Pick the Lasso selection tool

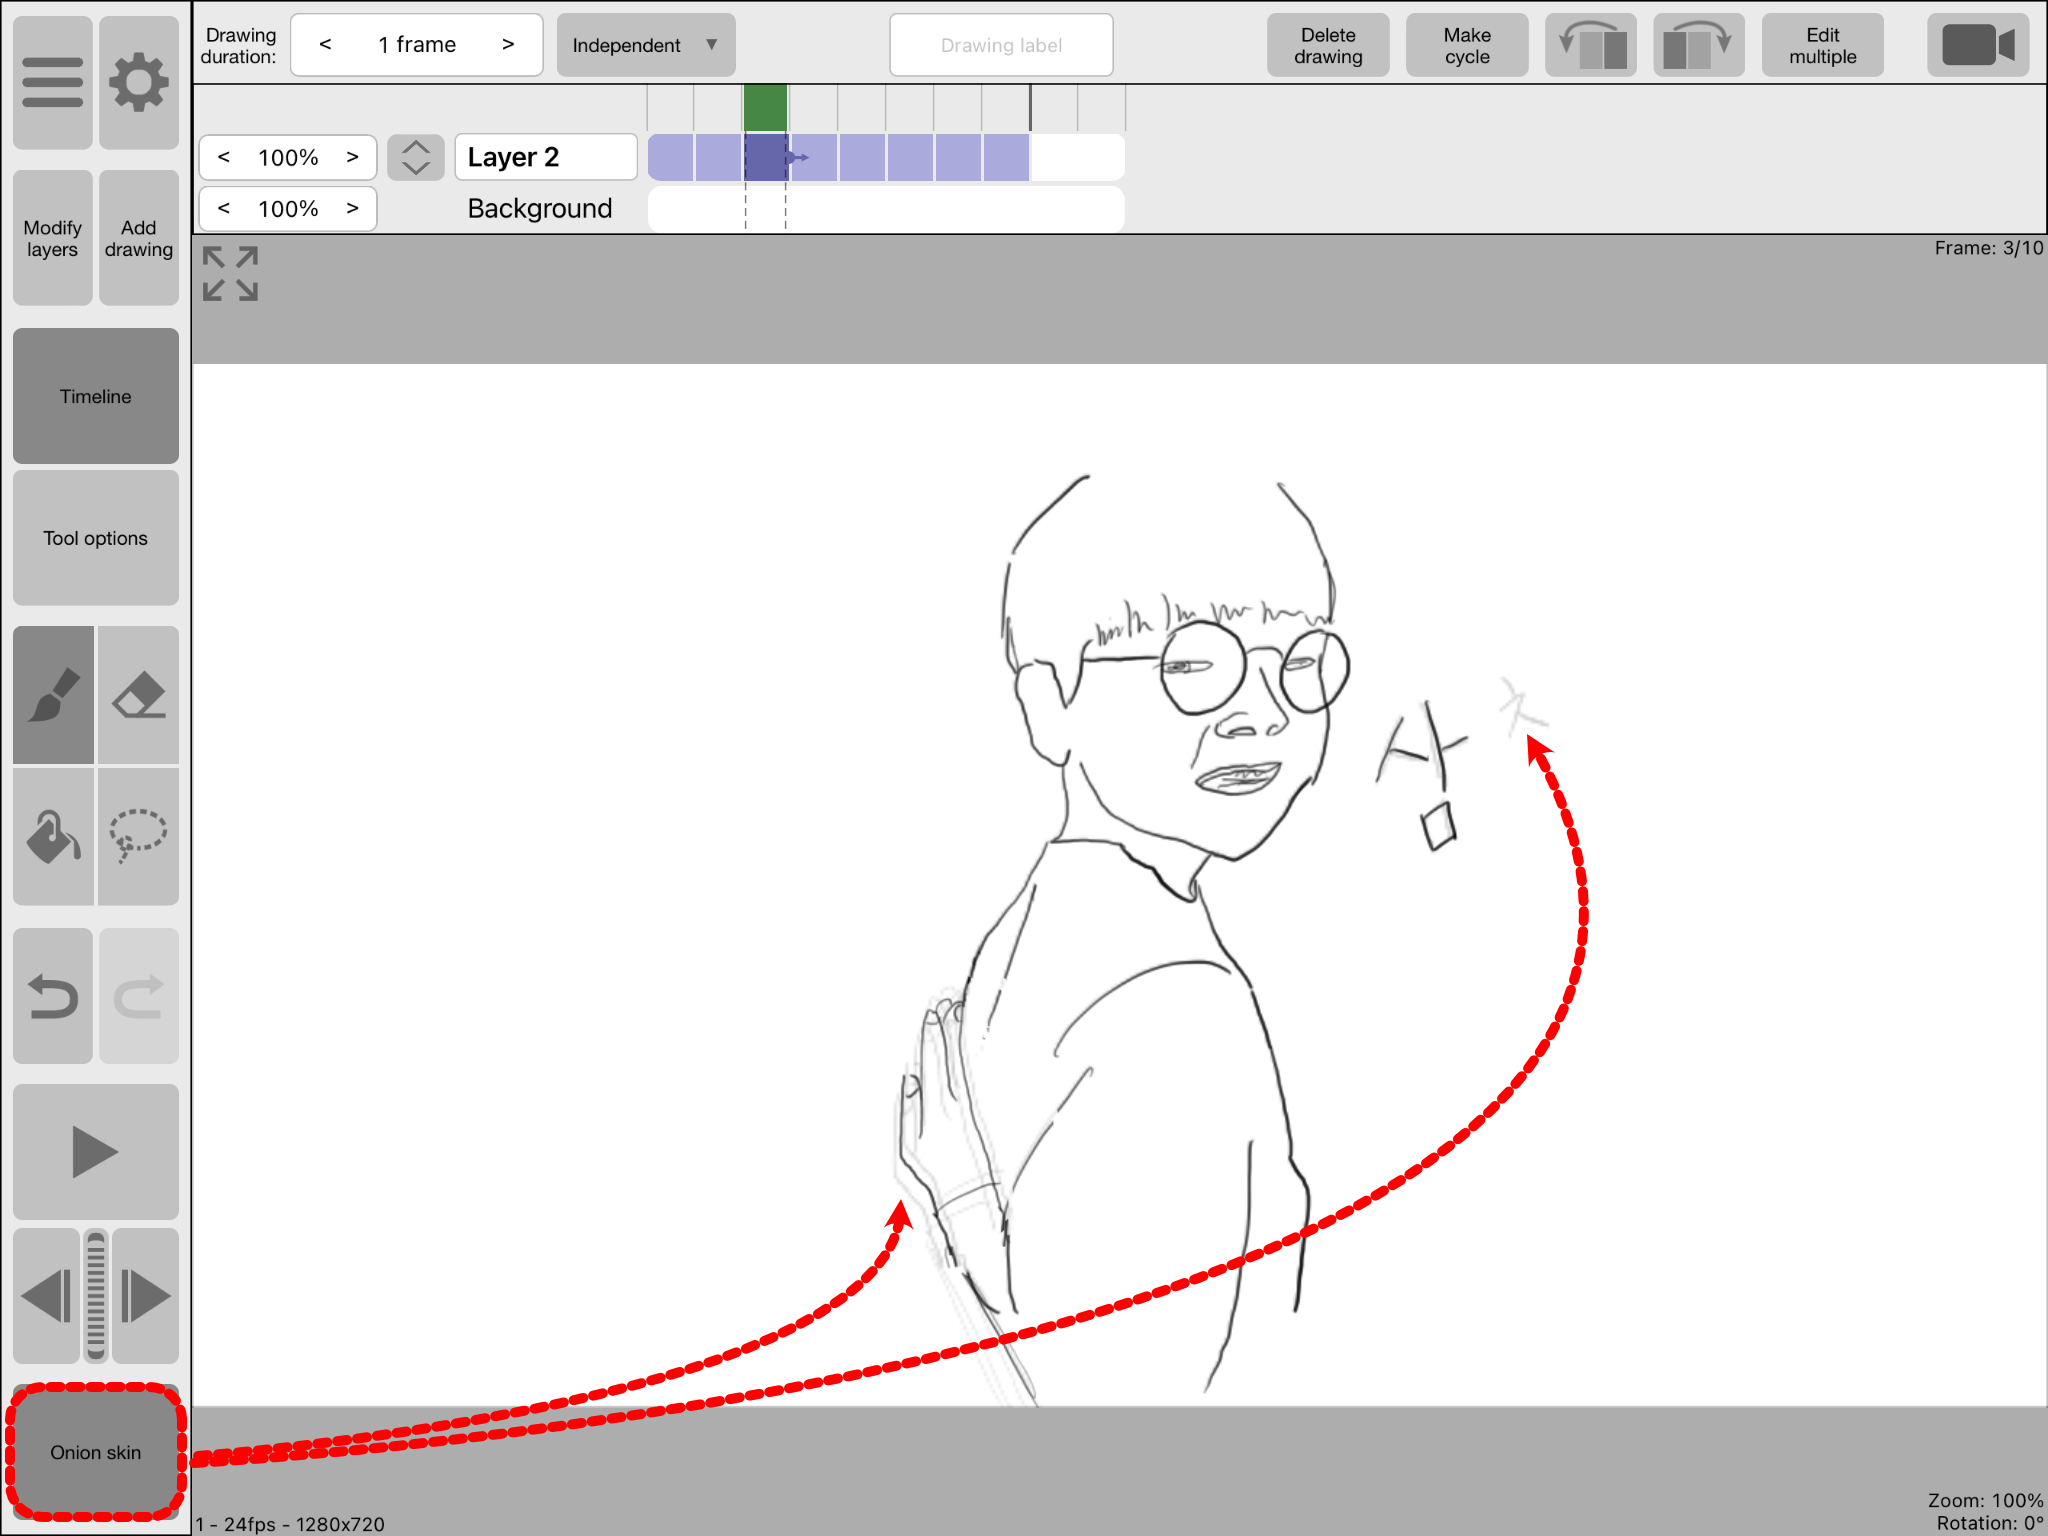point(139,837)
